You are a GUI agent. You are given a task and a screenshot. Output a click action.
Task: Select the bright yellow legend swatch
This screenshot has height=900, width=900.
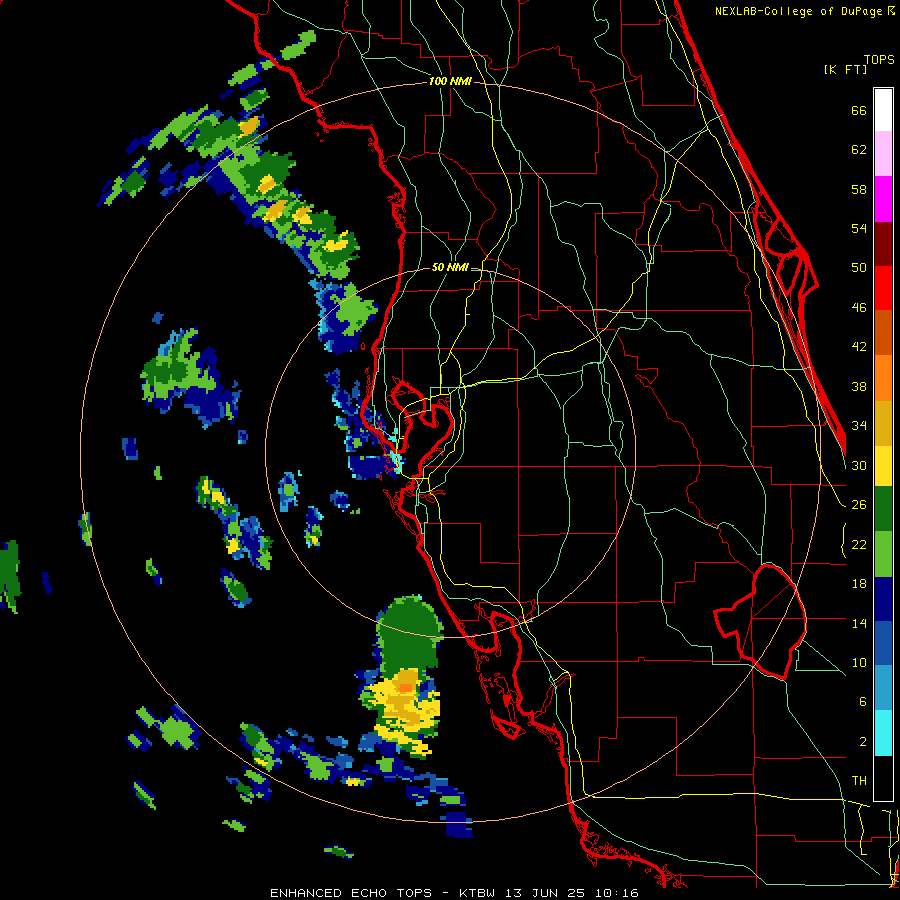[883, 466]
